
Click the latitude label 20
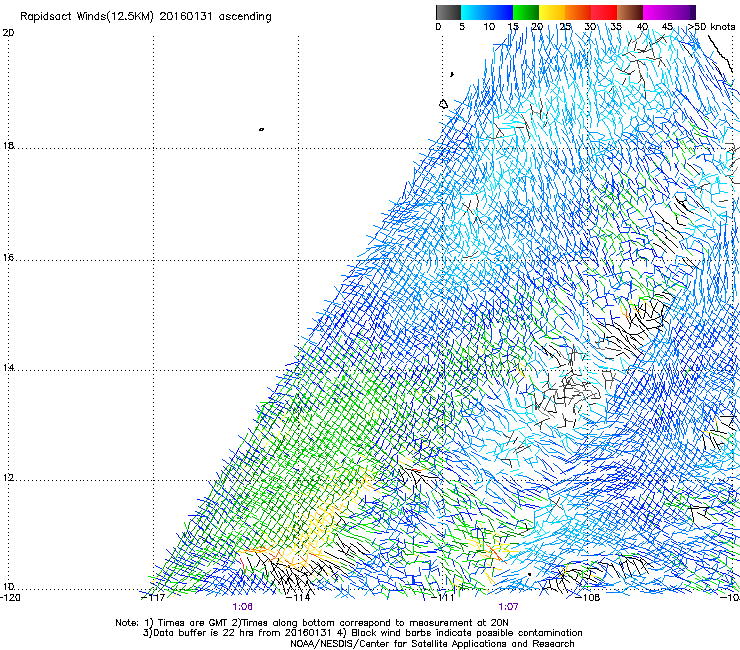click(x=8, y=33)
